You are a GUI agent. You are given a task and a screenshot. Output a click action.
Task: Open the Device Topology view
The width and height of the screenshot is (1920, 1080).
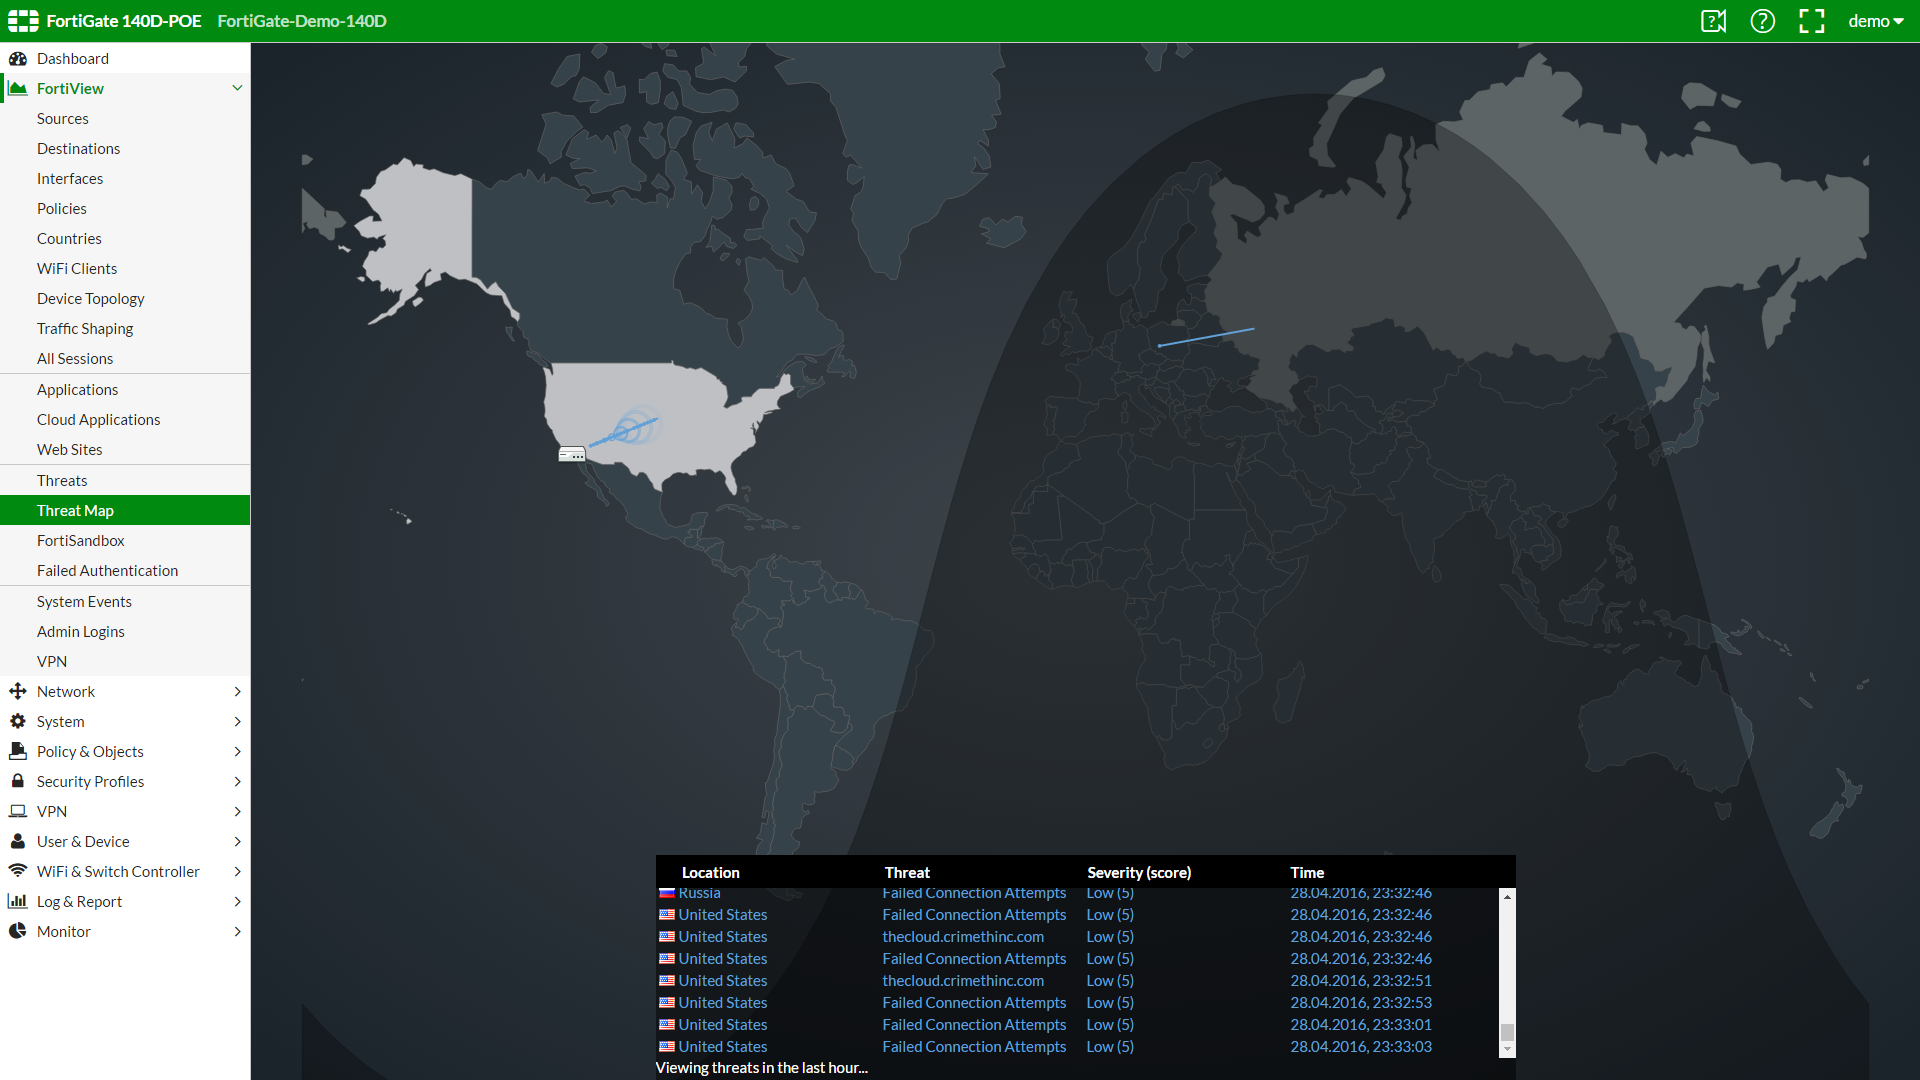[90, 299]
